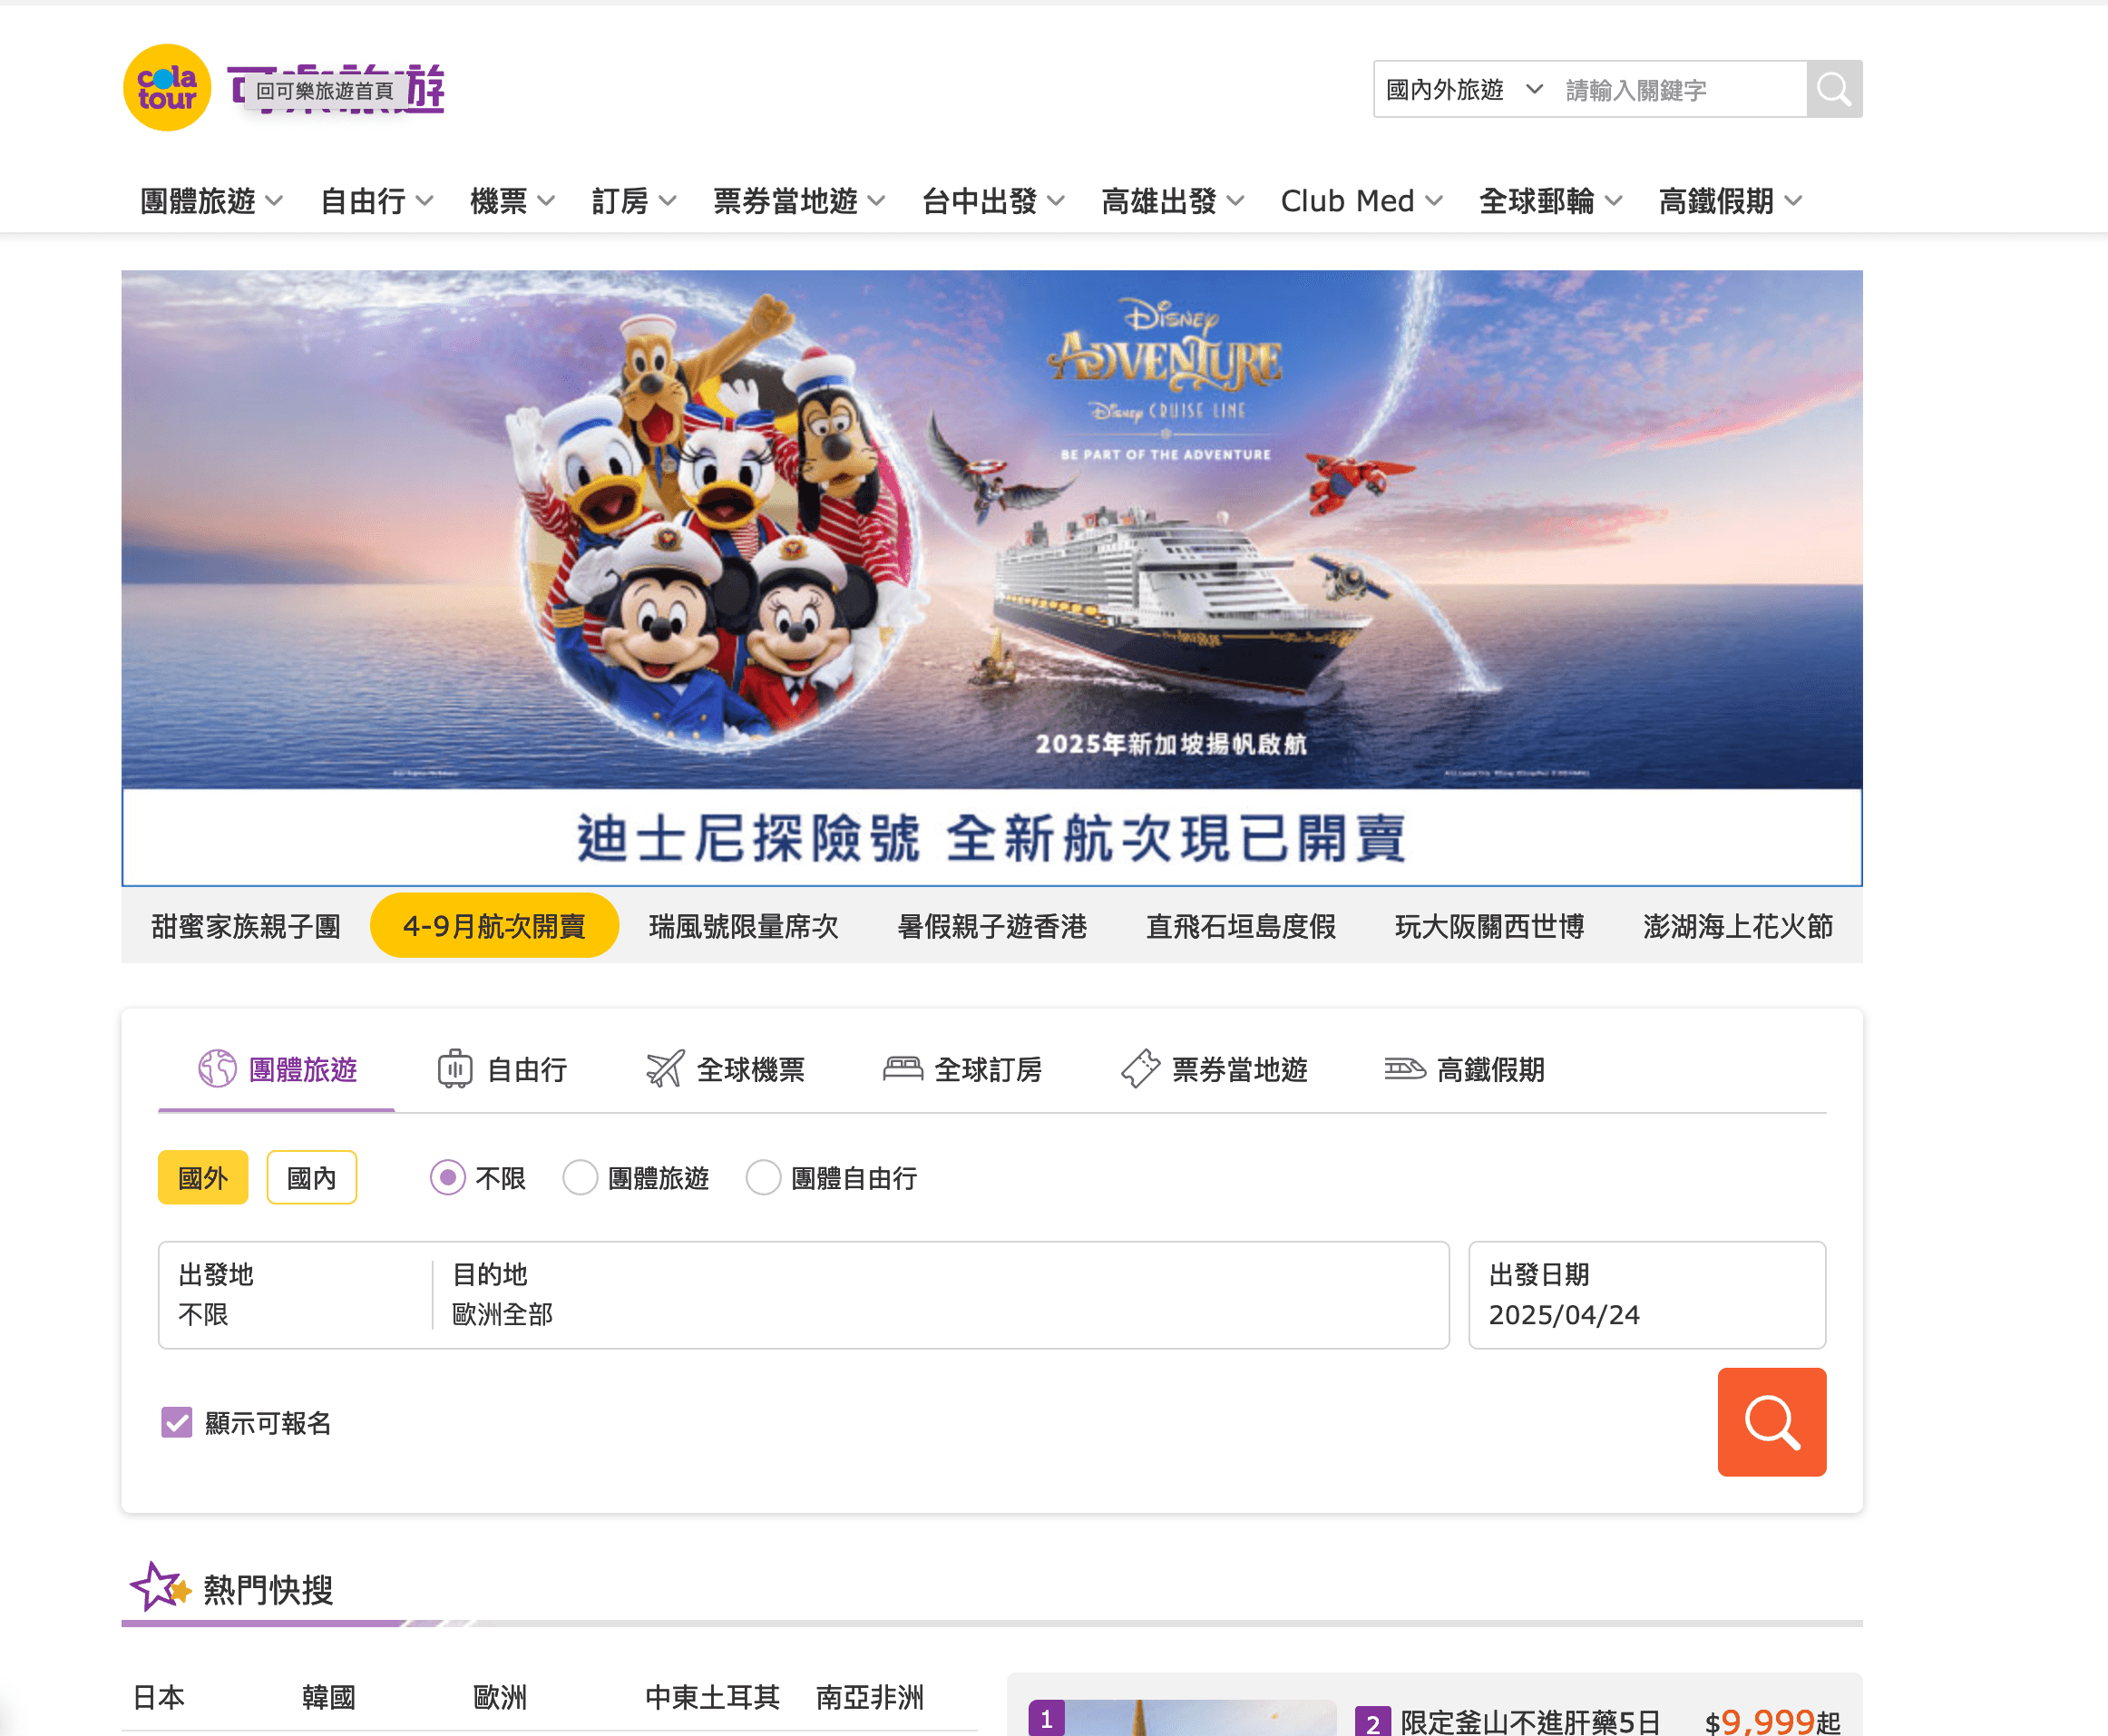Toggle the 顯示可報名 checkbox
The image size is (2108, 1736).
pos(177,1421)
